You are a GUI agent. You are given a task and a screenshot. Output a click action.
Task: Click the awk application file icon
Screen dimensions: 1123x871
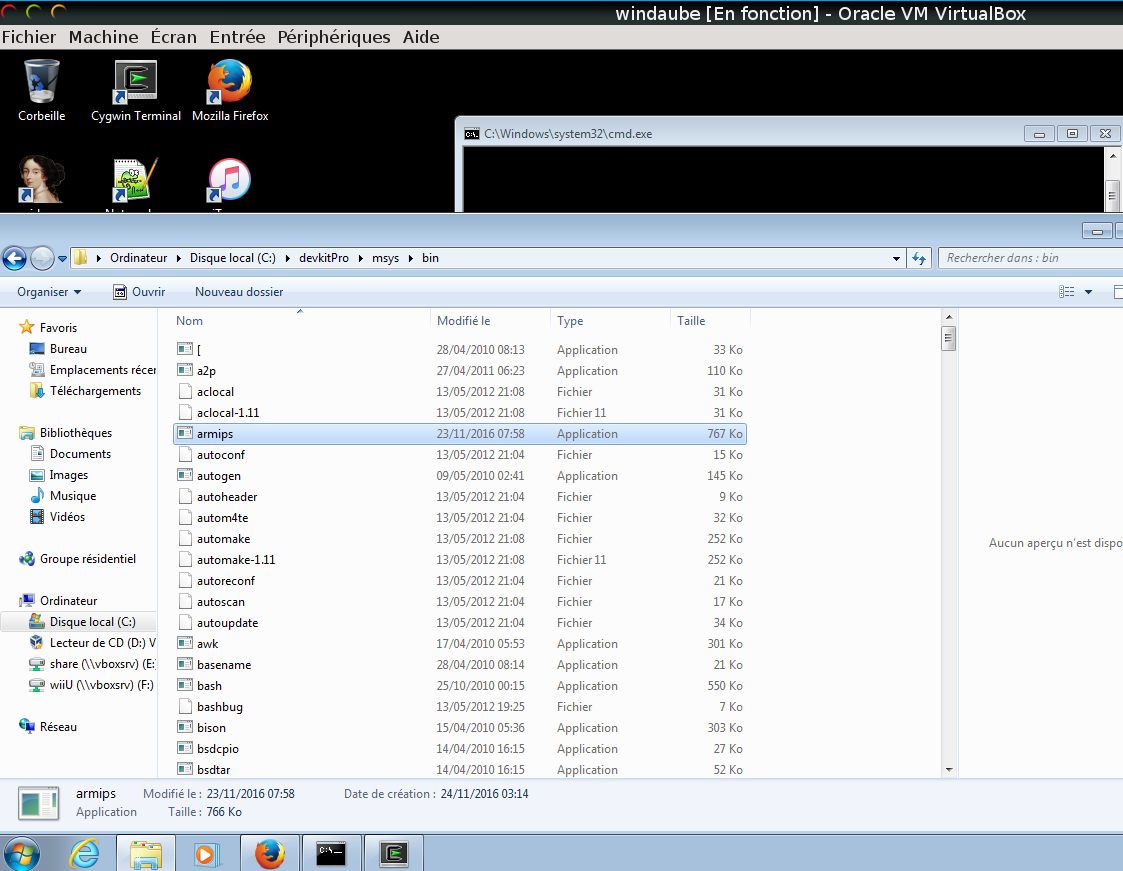(x=185, y=643)
